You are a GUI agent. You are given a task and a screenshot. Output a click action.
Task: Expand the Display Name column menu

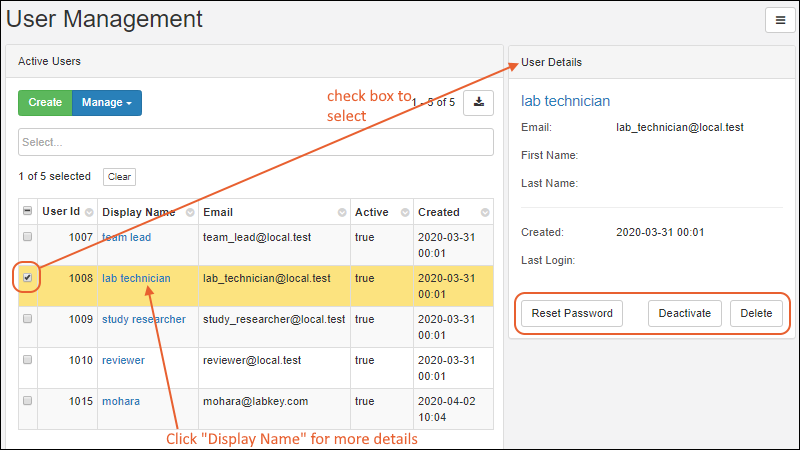click(x=186, y=213)
